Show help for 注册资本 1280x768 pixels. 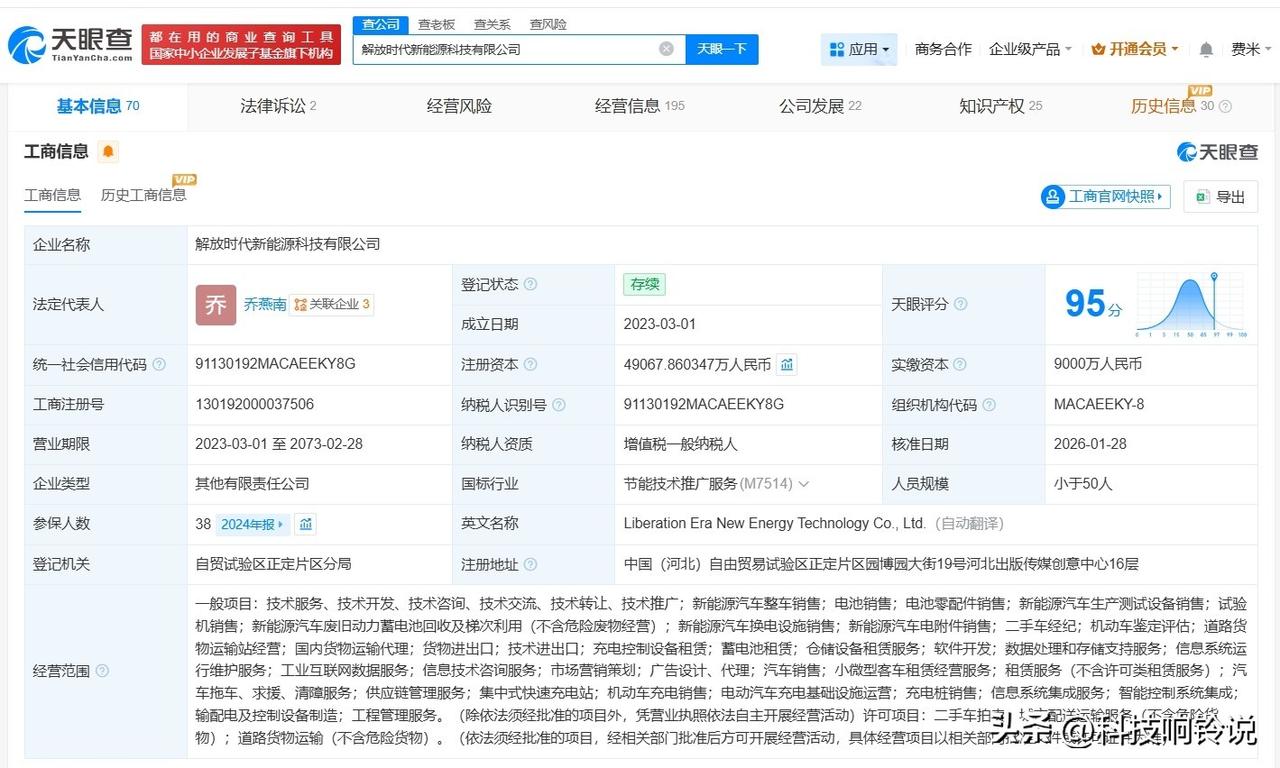530,365
